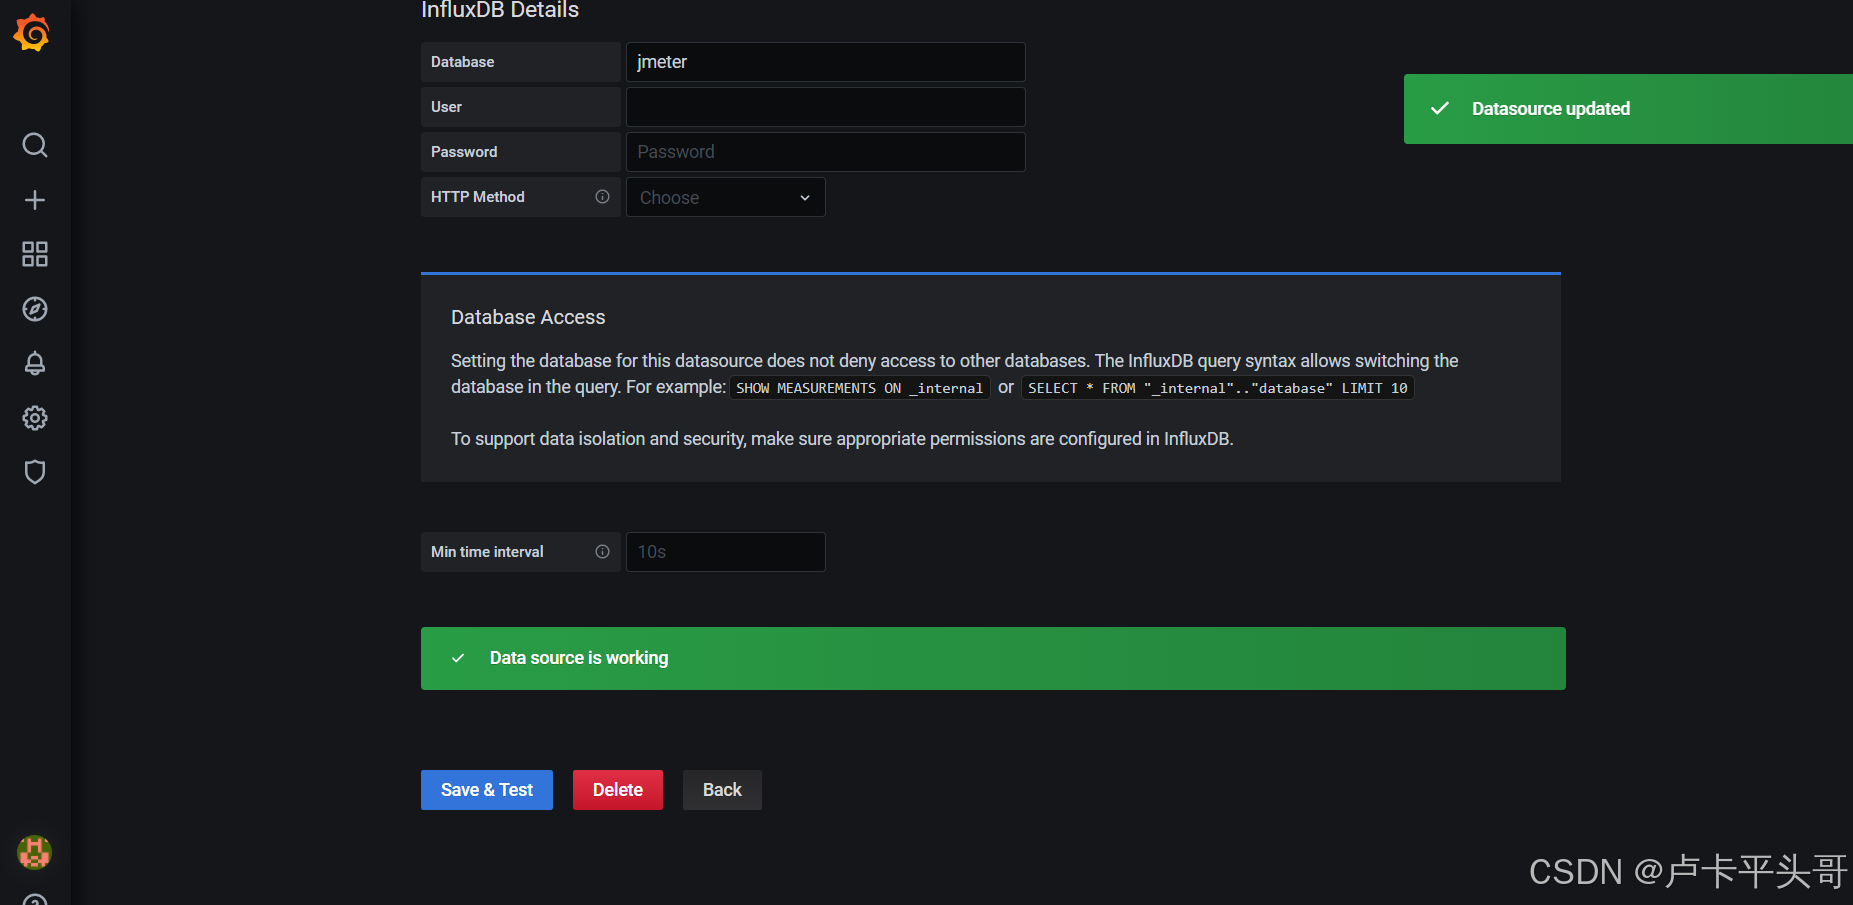
Task: Click the Password input field
Action: pos(826,152)
